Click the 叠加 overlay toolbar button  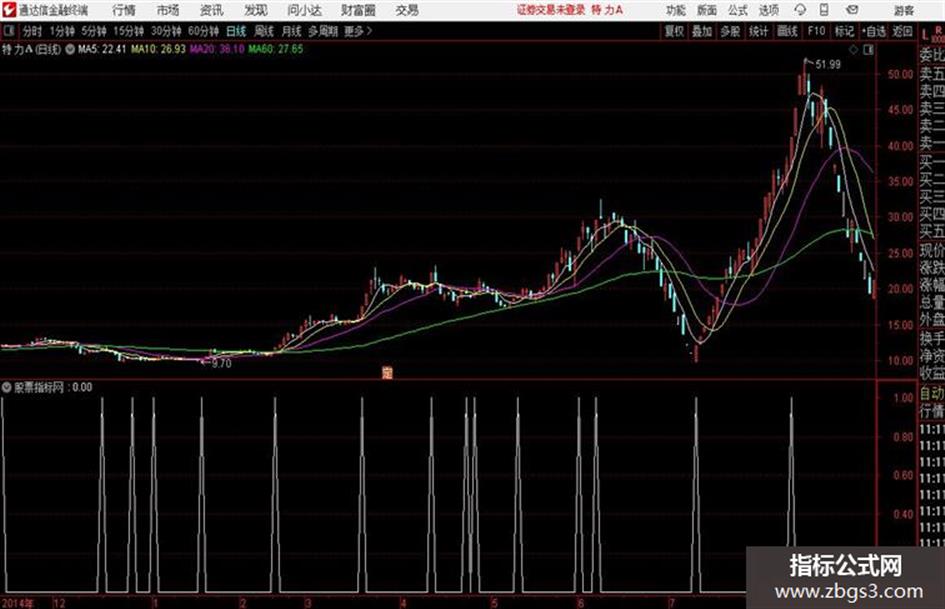702,31
